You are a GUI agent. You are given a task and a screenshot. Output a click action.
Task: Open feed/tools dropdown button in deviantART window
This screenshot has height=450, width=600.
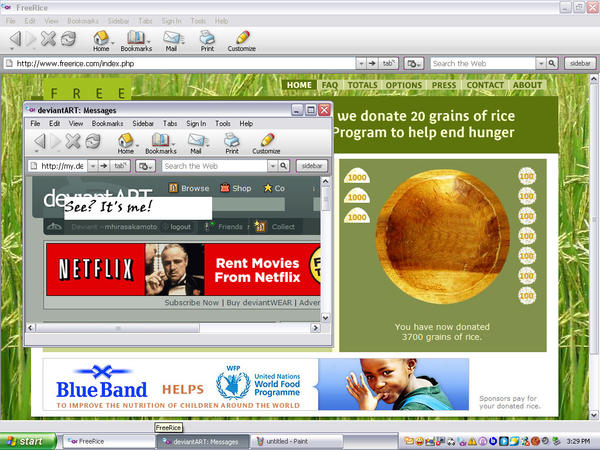pos(145,166)
